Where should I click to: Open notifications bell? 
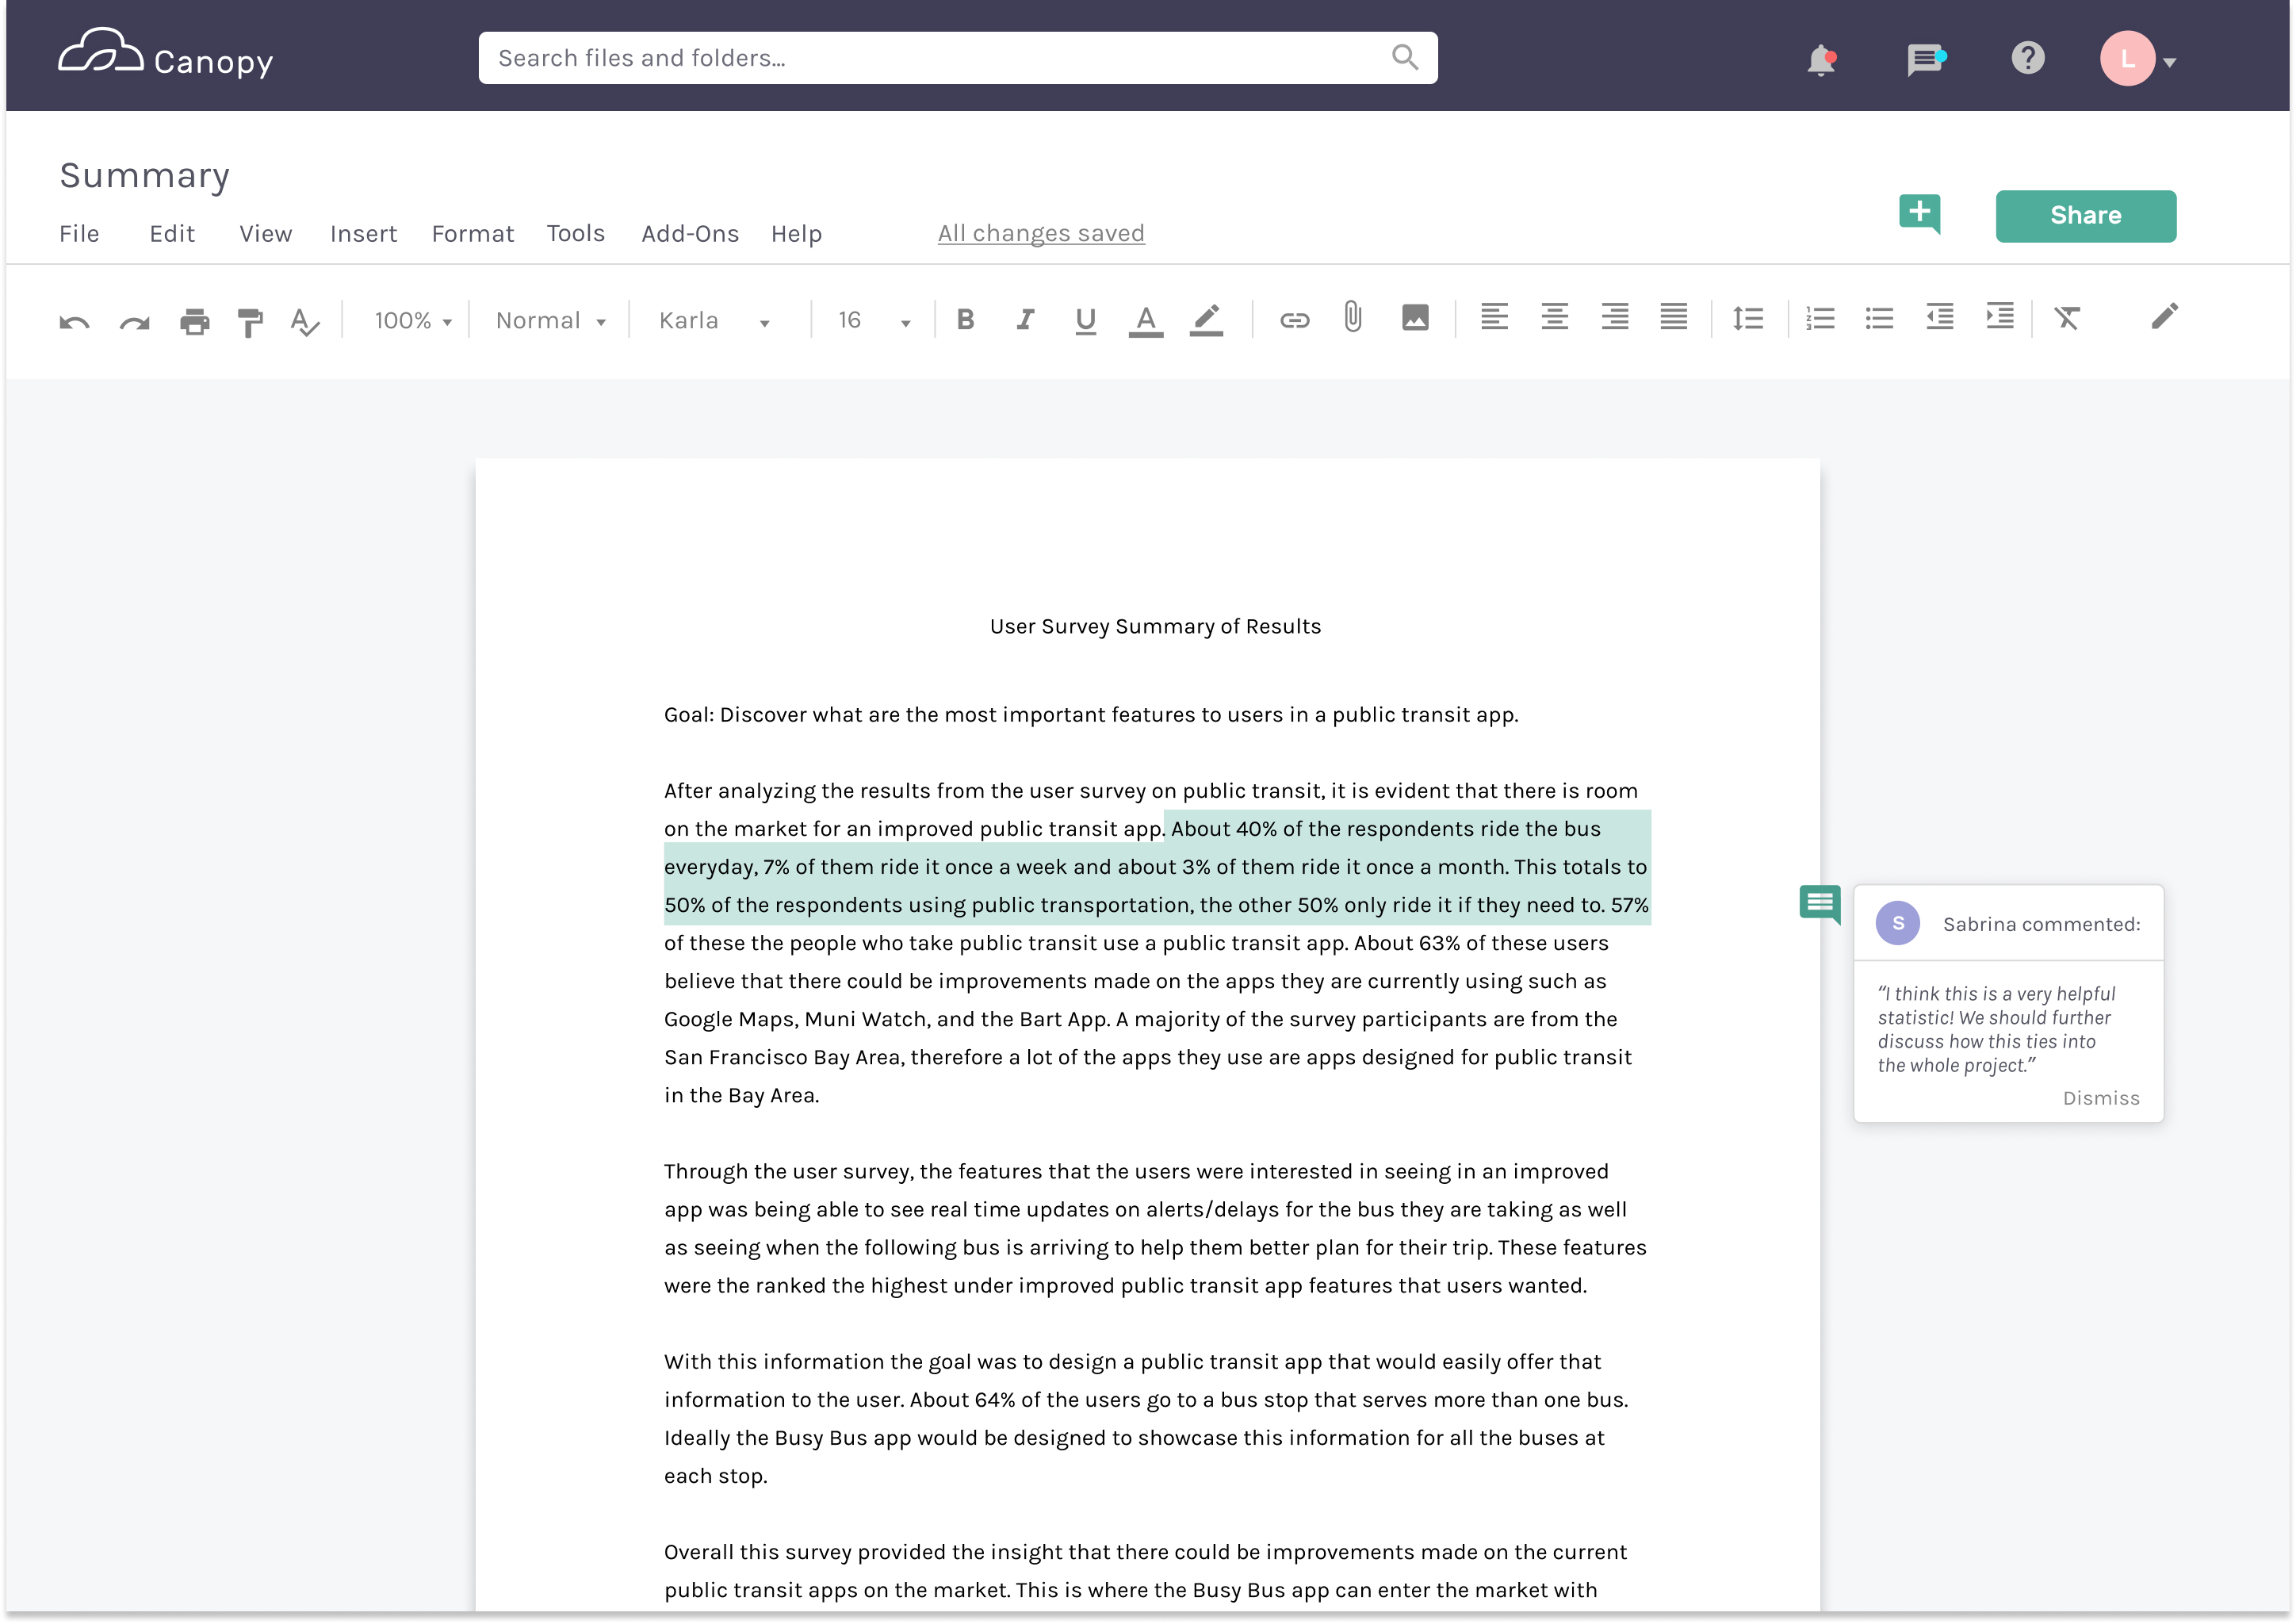[x=1821, y=60]
